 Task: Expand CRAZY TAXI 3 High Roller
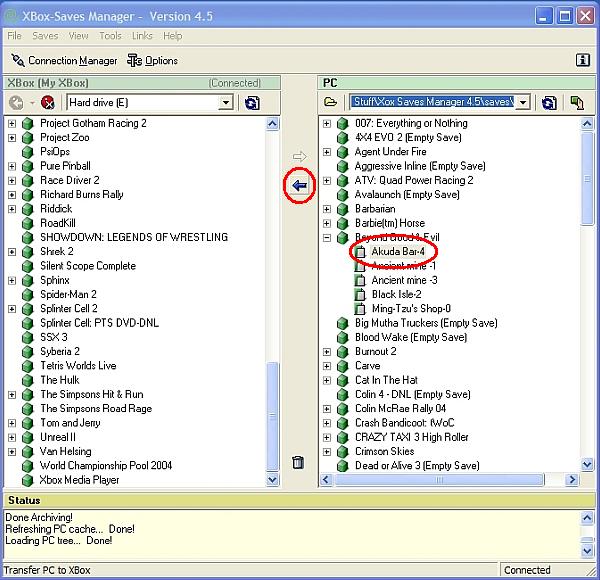[x=327, y=437]
